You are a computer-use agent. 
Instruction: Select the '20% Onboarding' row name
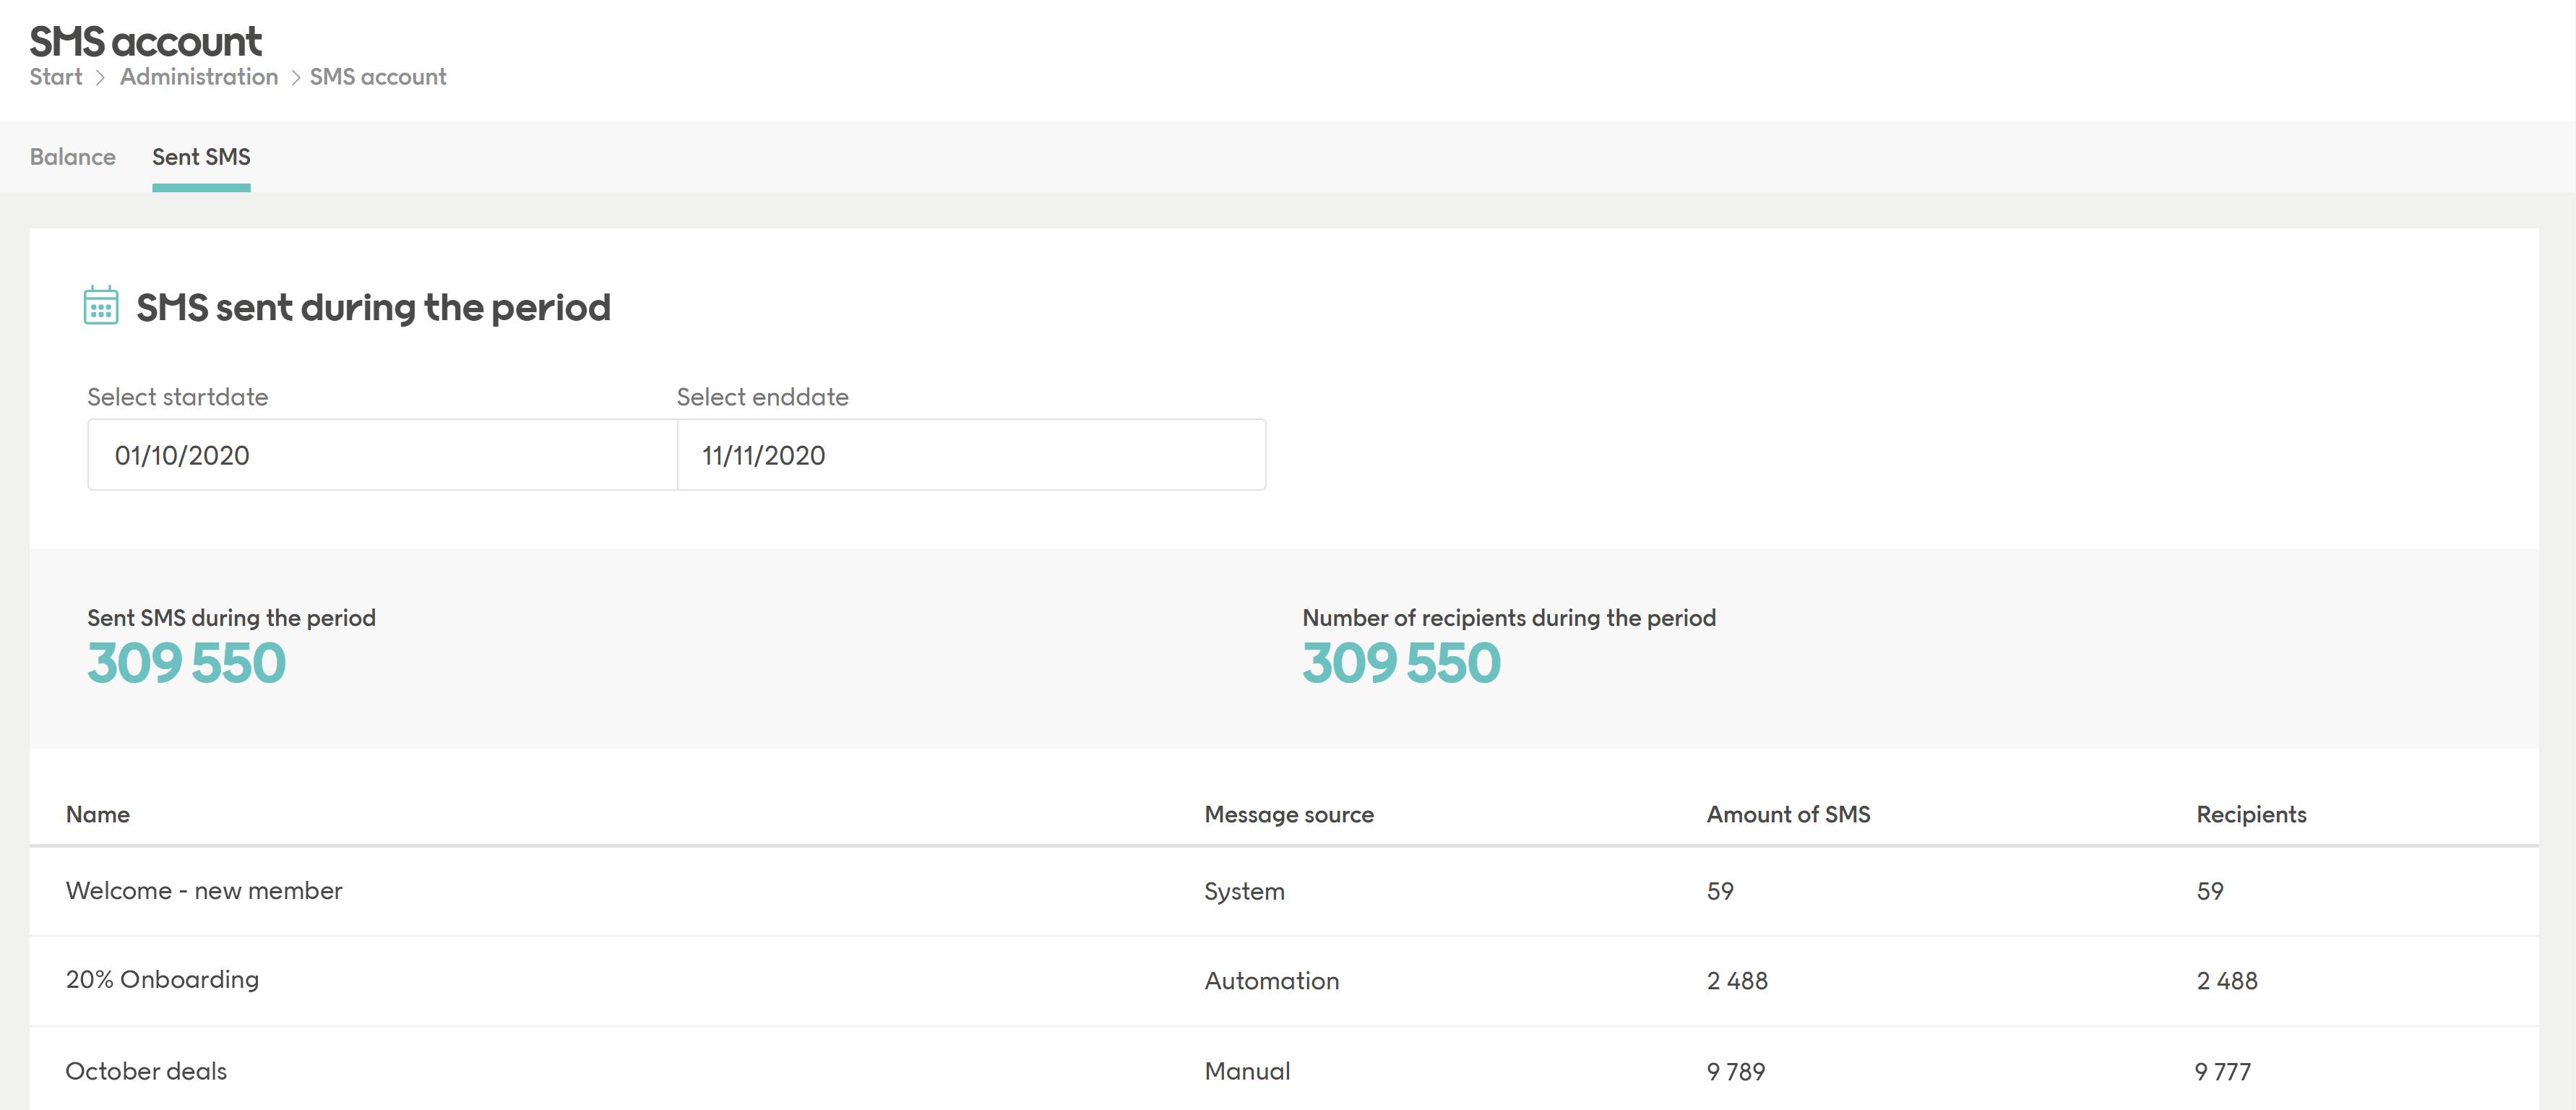click(x=162, y=980)
